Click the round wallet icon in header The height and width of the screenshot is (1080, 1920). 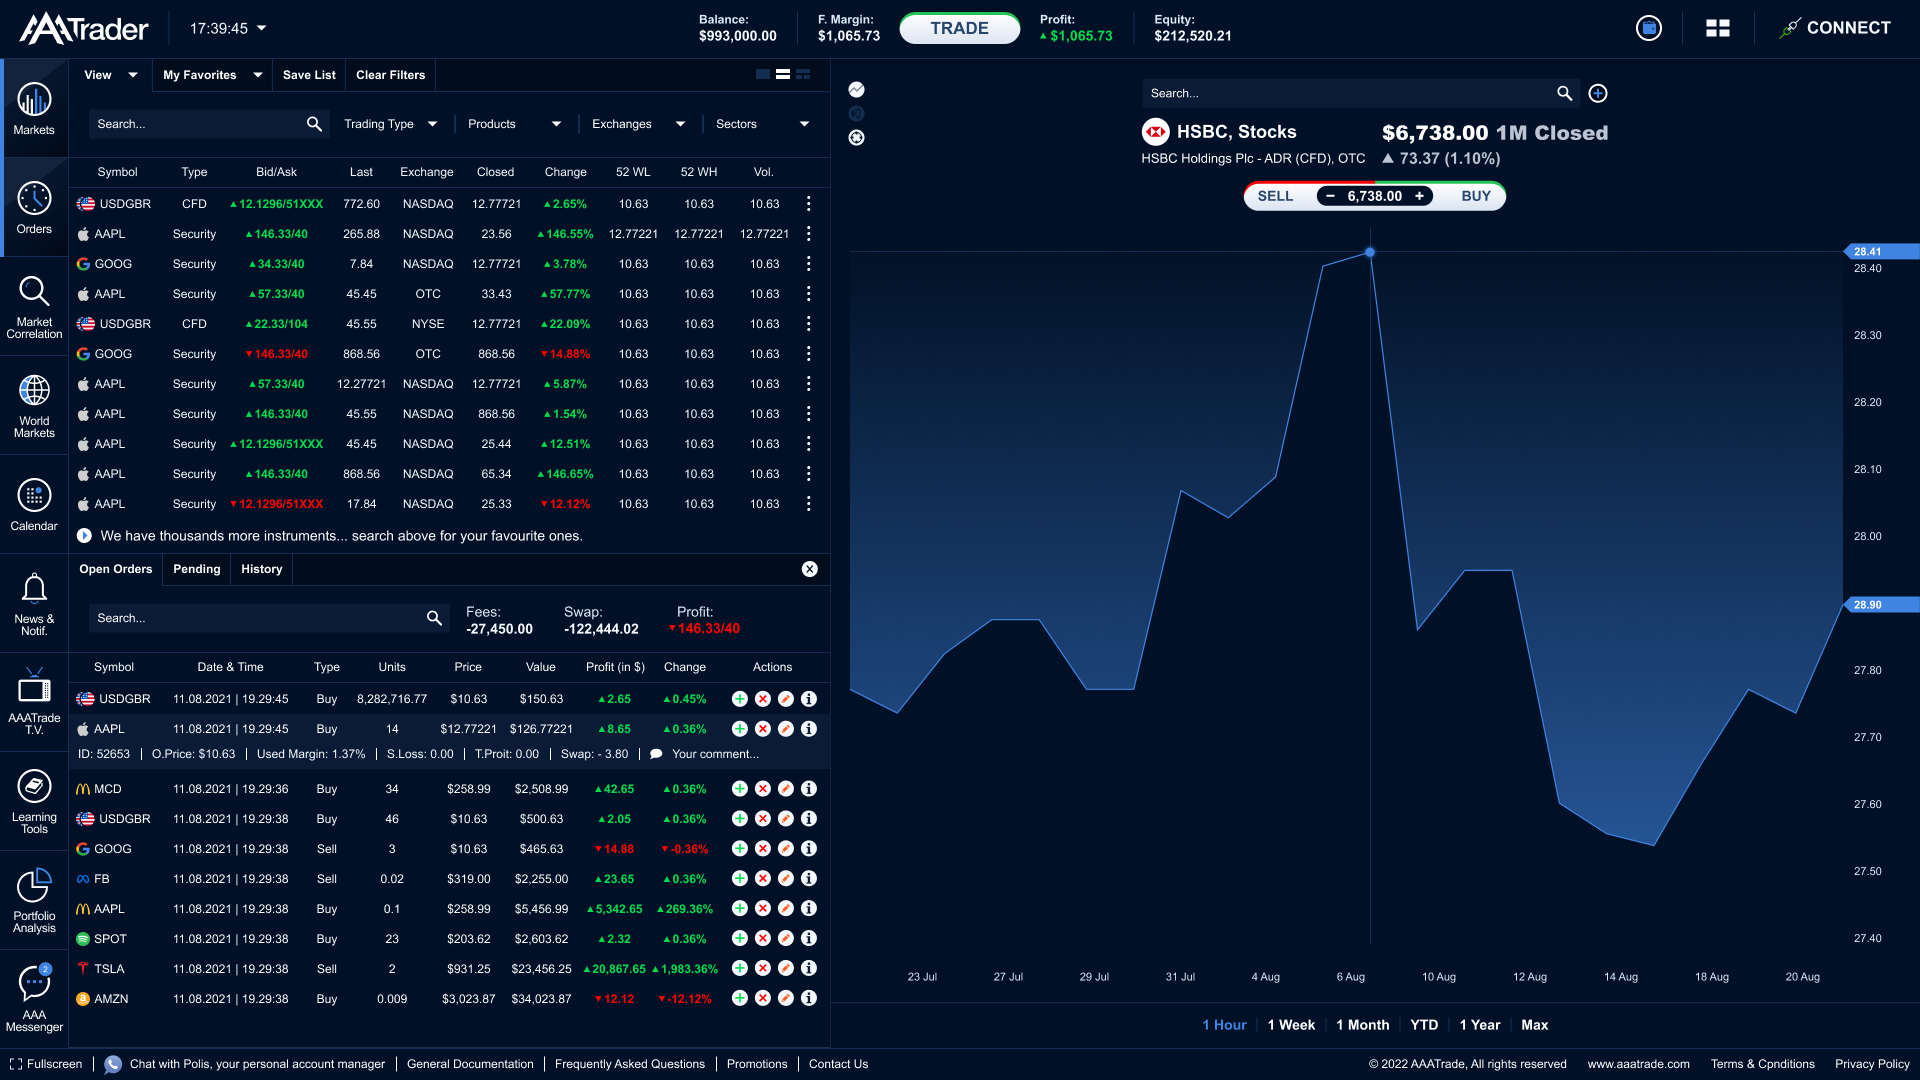coord(1649,28)
